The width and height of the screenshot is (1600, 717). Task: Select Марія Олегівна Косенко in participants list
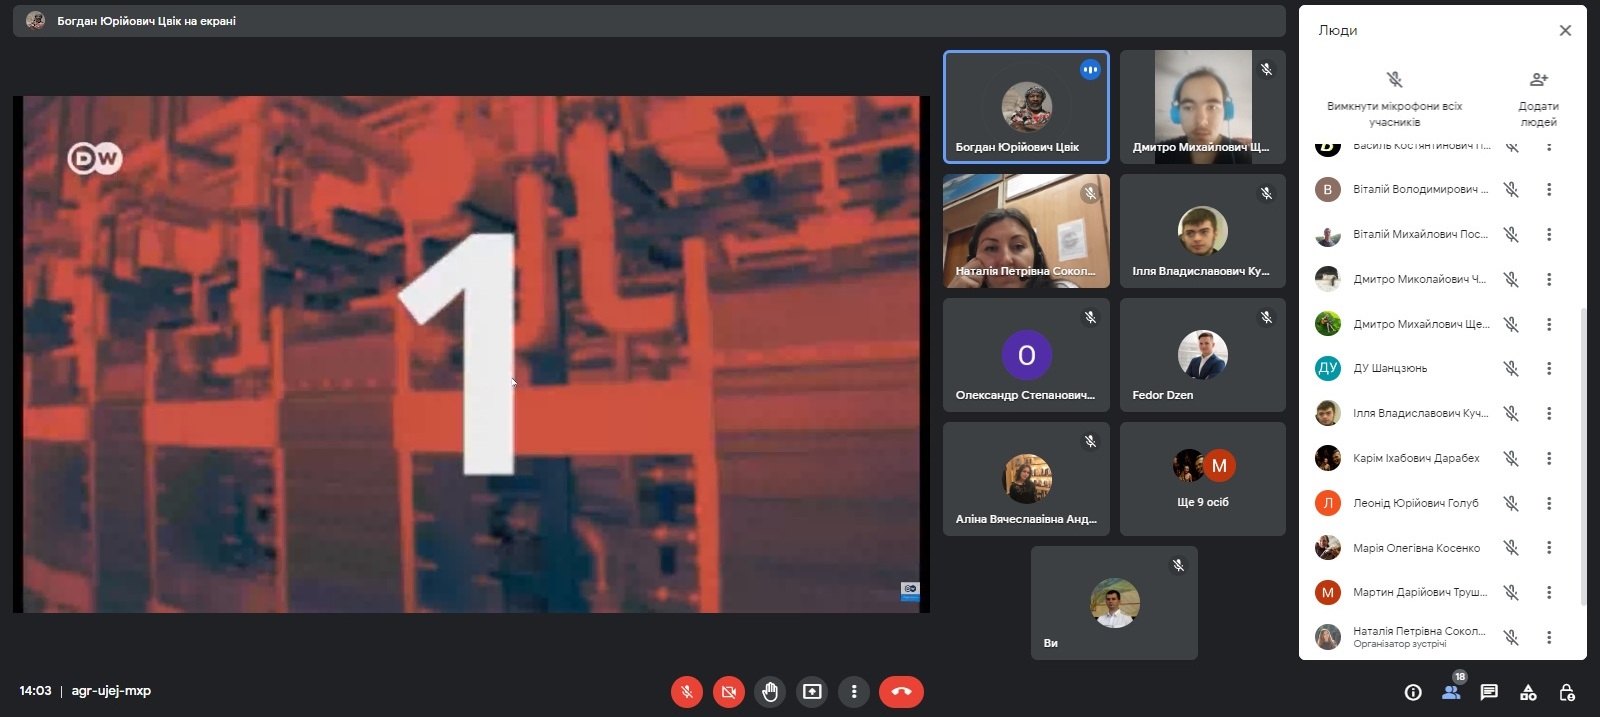tap(1415, 548)
